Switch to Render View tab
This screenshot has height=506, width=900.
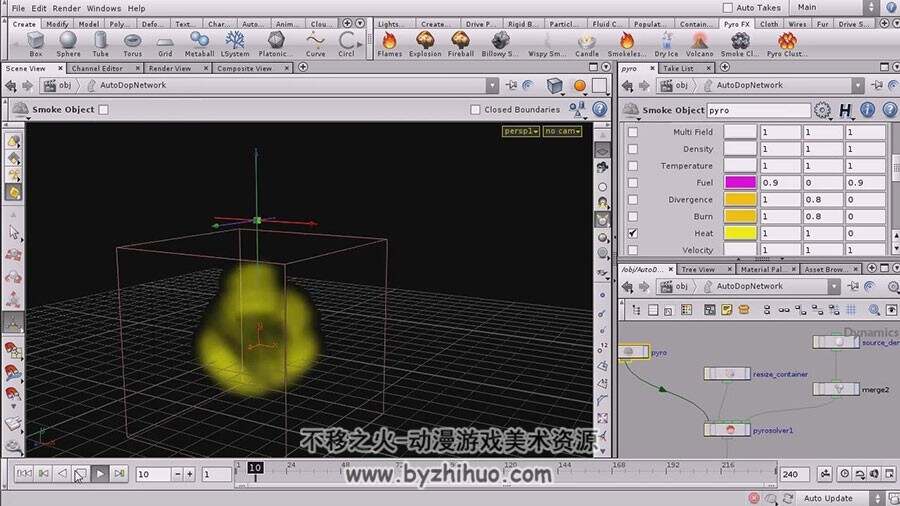170,68
